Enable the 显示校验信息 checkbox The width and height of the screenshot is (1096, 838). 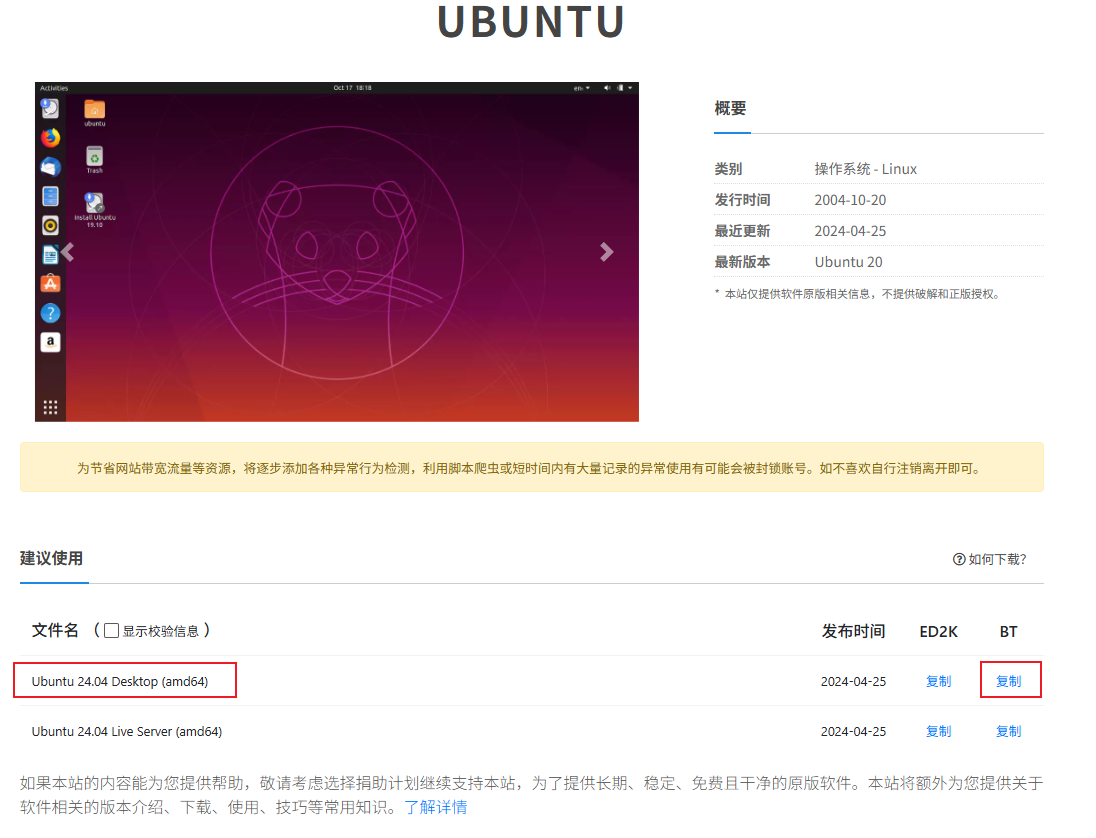pyautogui.click(x=111, y=630)
